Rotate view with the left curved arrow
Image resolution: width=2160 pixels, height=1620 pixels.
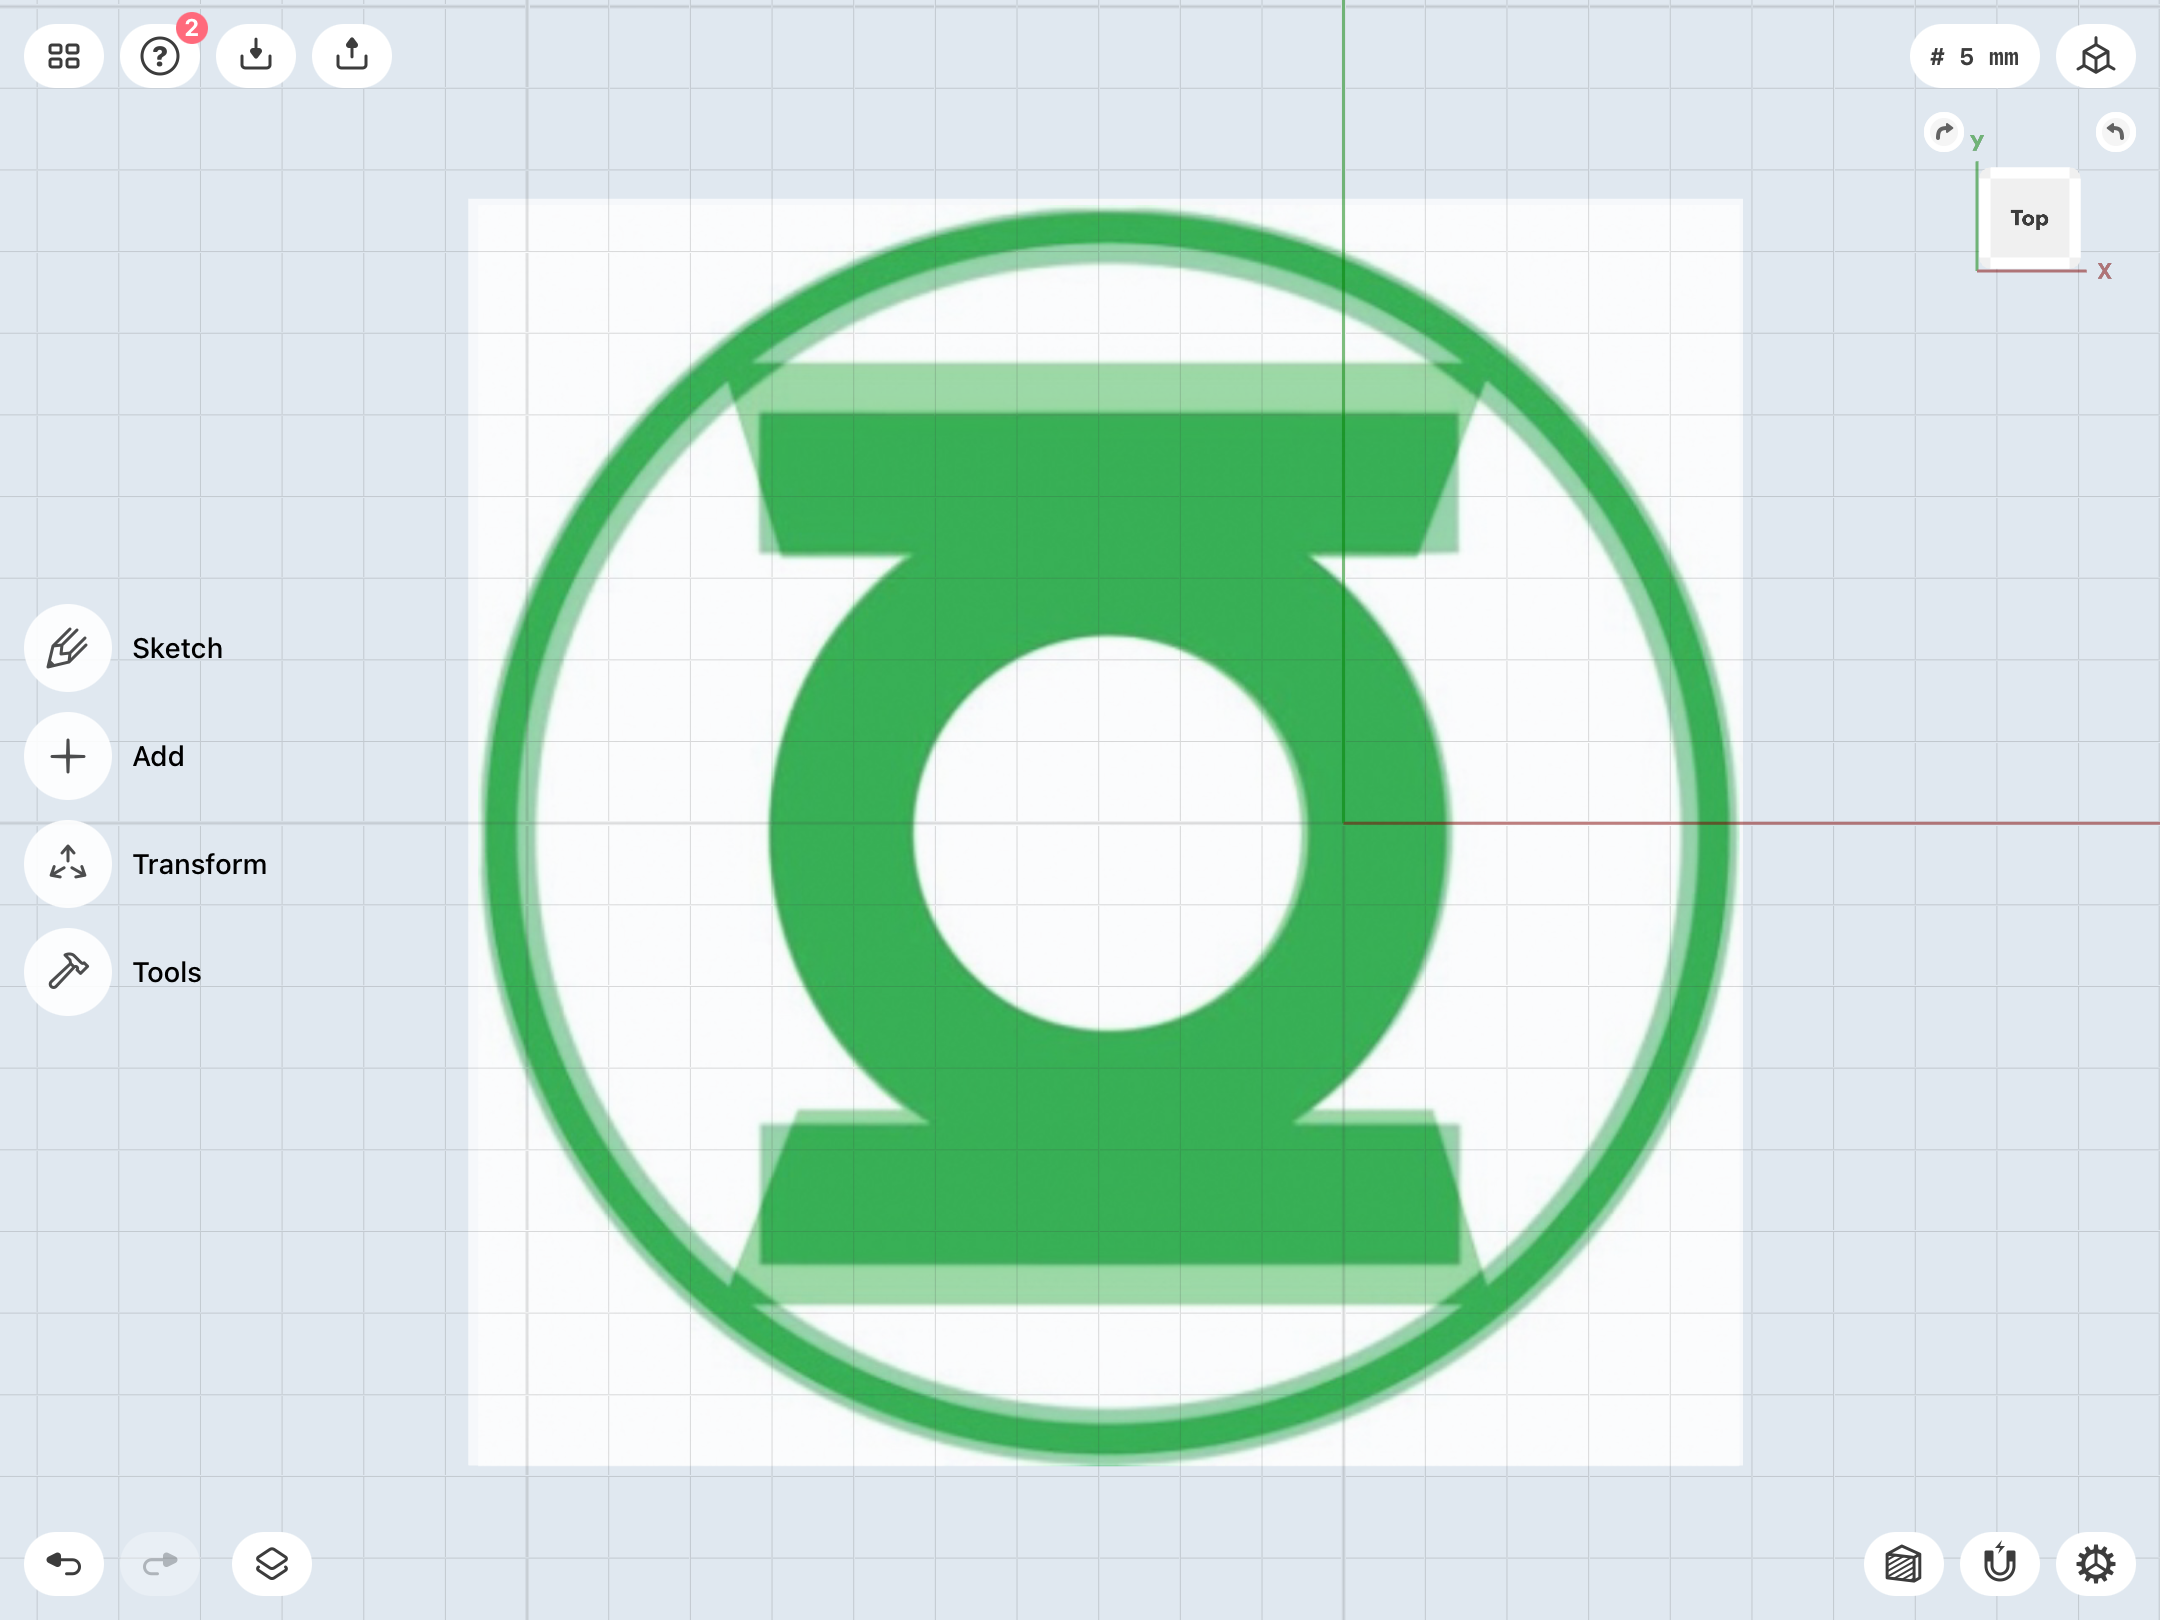pyautogui.click(x=1944, y=132)
